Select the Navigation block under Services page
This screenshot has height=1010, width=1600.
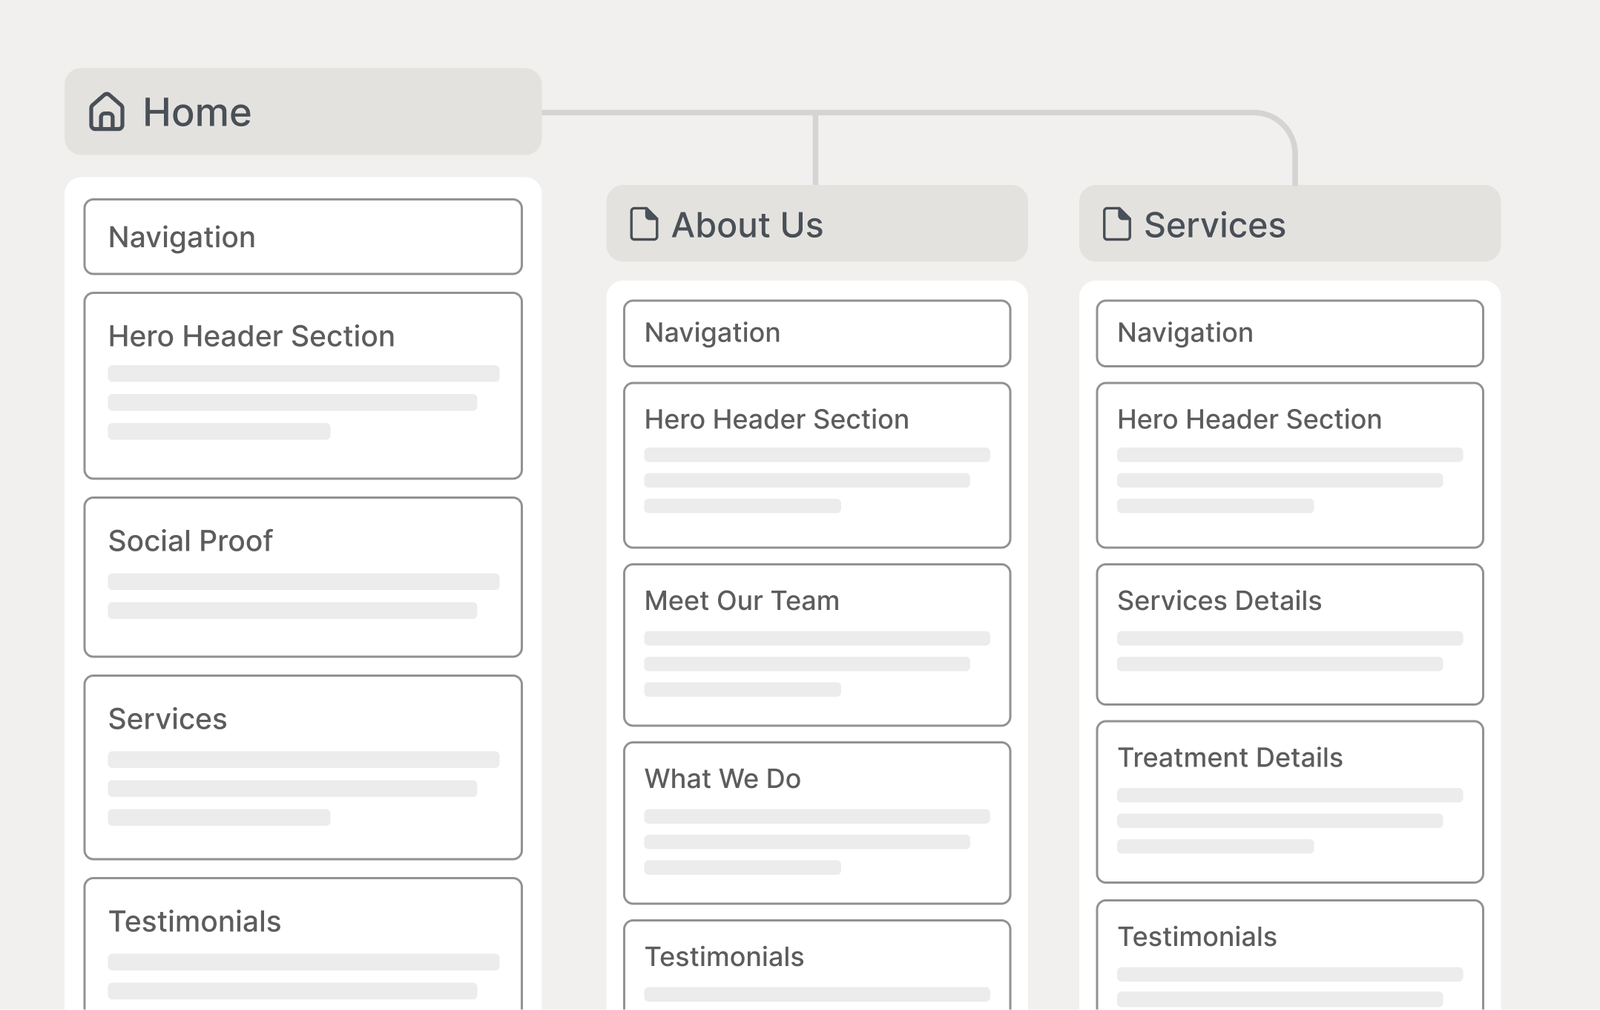1289,333
